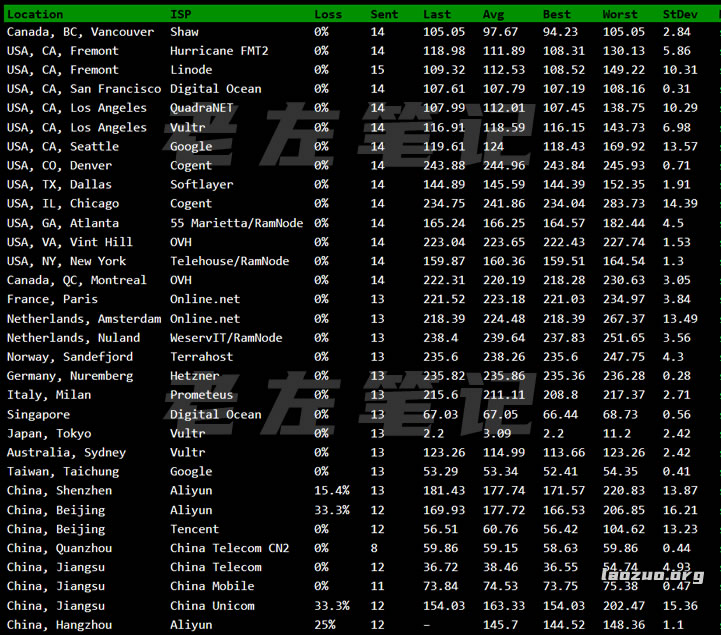Select China, Hangzhou location

(59, 625)
